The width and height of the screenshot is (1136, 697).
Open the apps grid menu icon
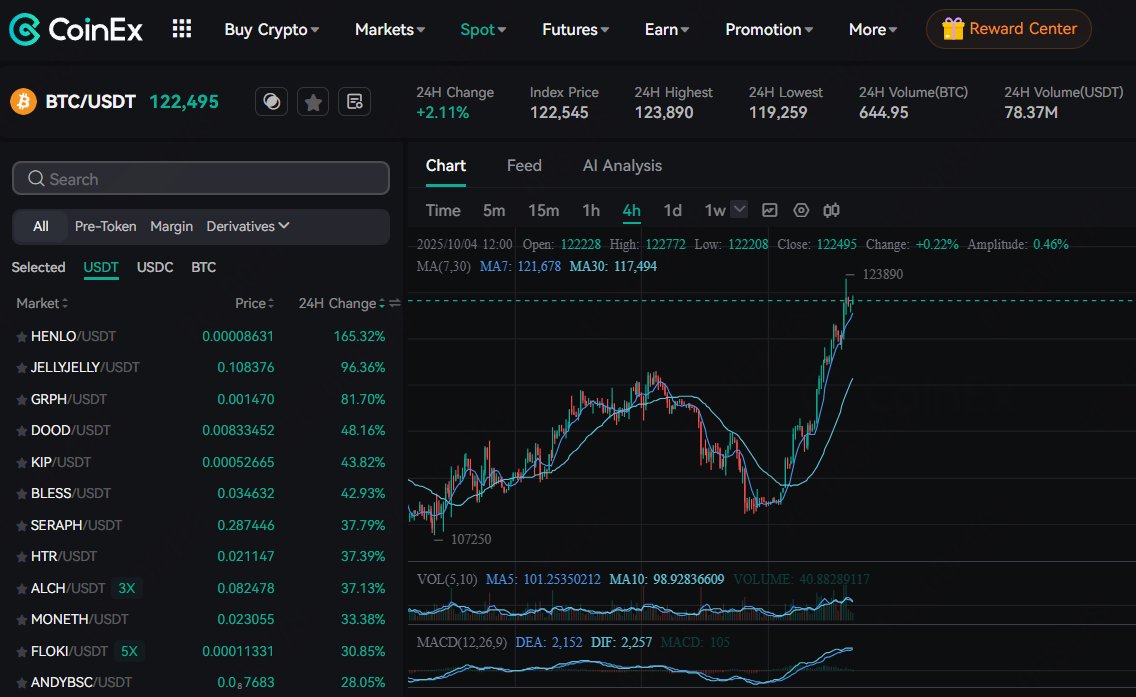click(x=182, y=29)
